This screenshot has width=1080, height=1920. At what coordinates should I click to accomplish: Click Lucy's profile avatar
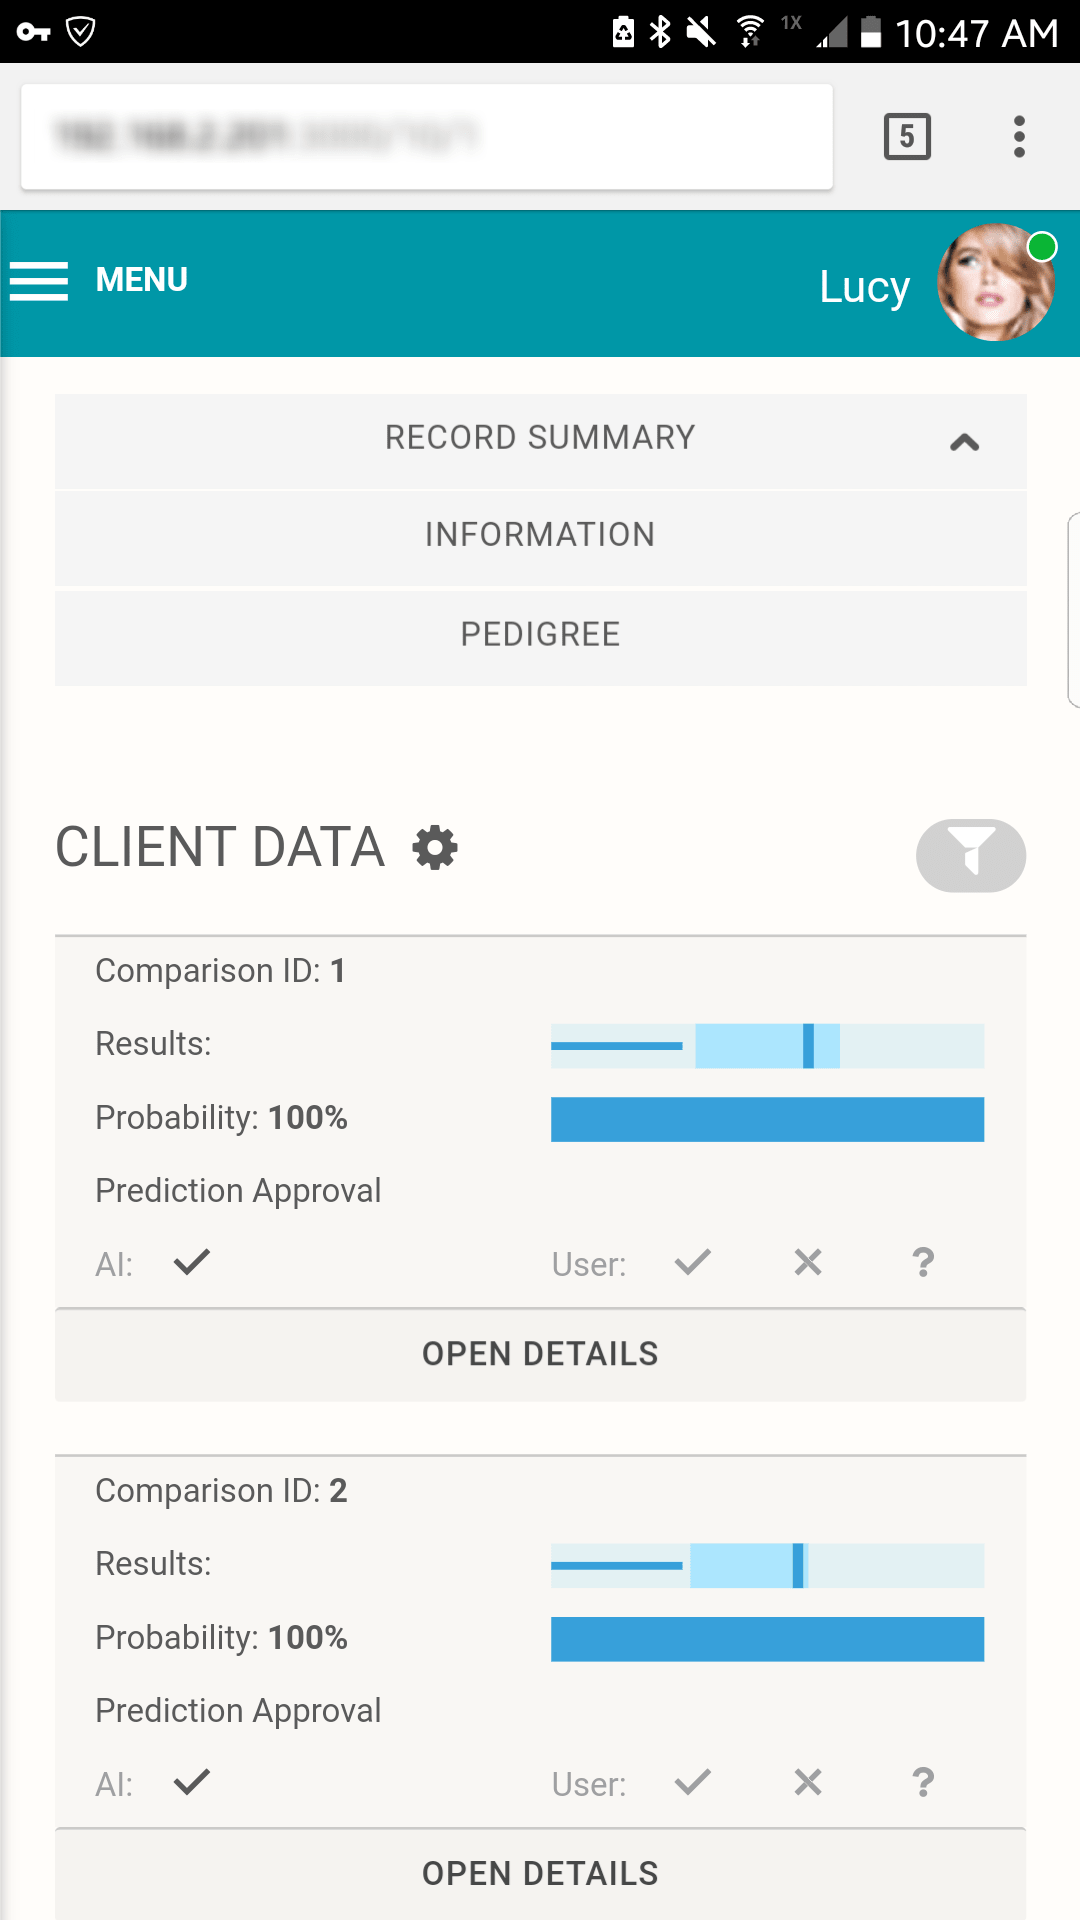997,283
